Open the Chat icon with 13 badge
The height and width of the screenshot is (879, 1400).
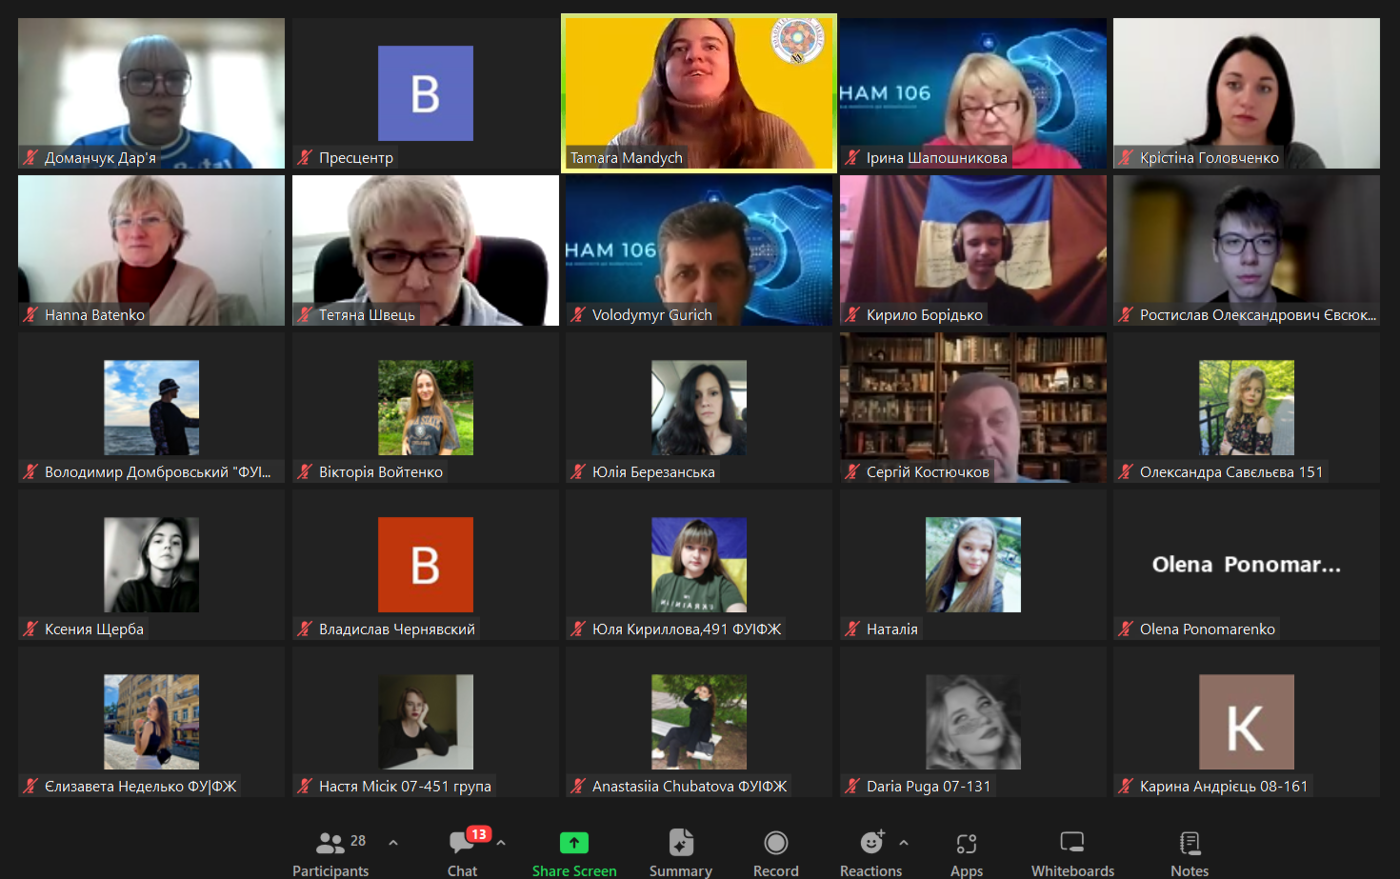[x=462, y=843]
